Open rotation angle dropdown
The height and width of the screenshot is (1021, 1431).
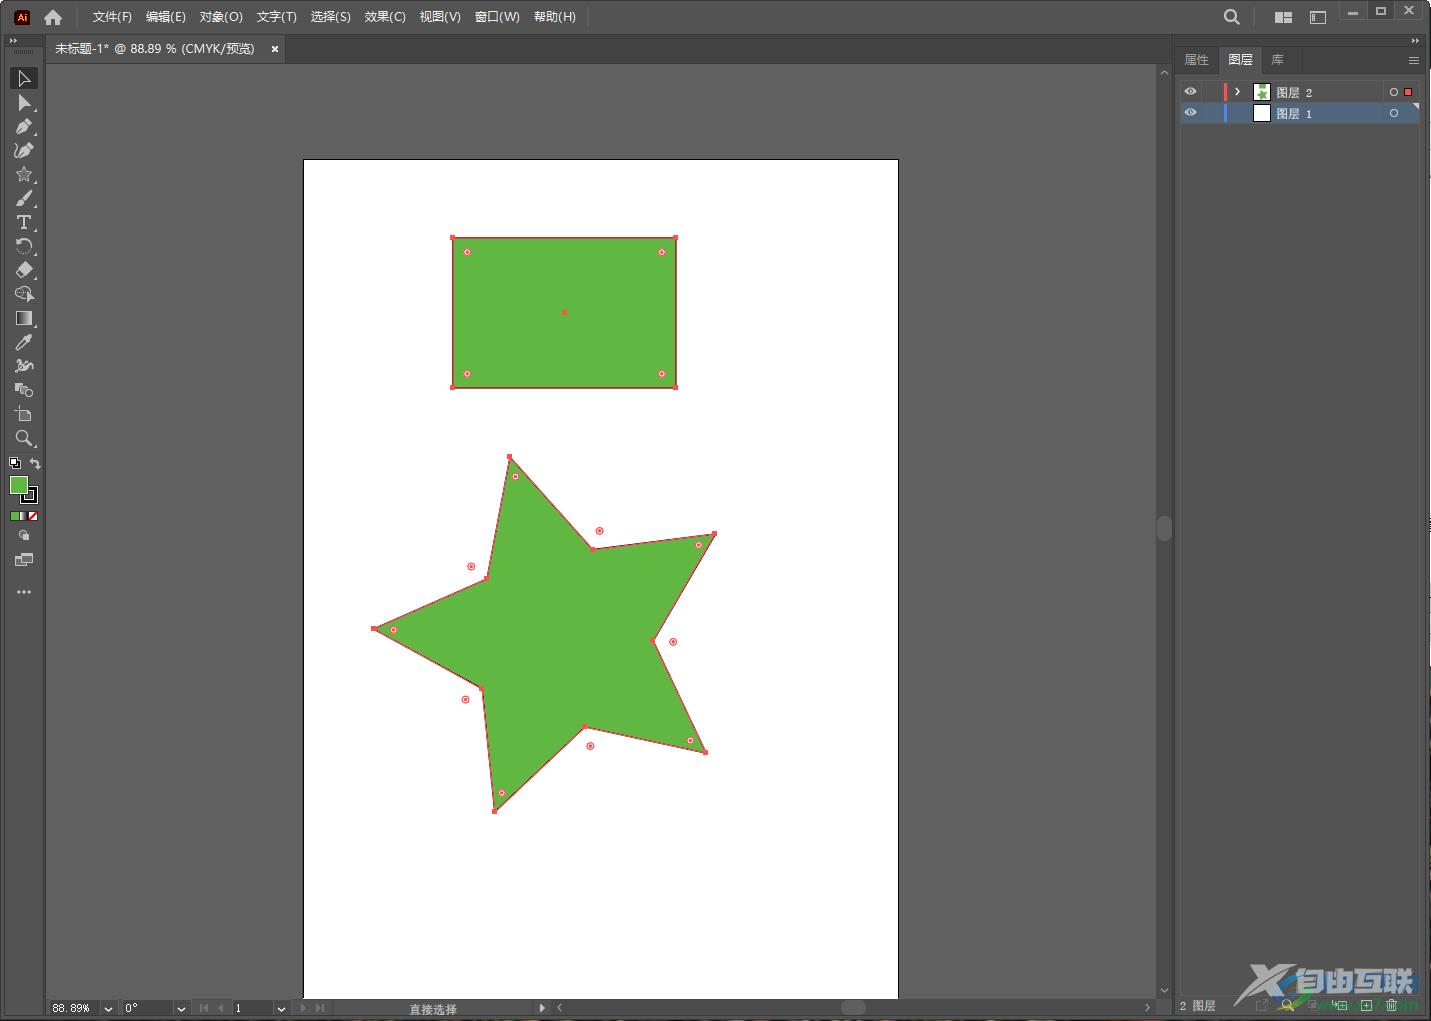click(x=181, y=1008)
